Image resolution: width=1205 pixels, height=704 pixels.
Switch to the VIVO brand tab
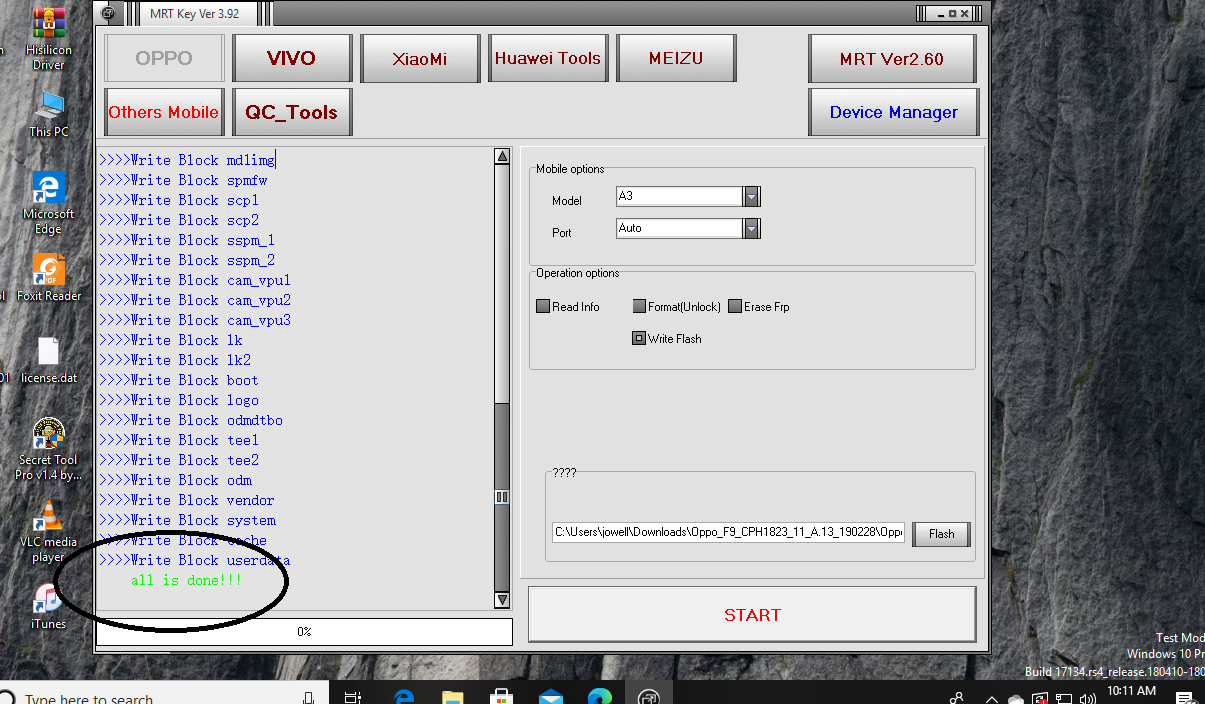pos(292,58)
